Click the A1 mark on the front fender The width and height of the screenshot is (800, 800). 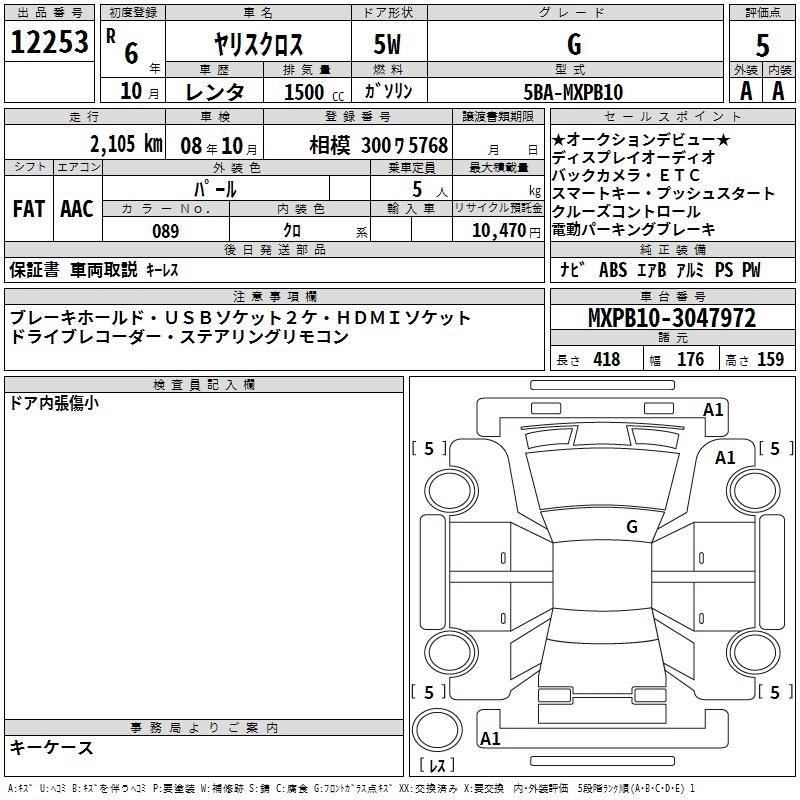pyautogui.click(x=725, y=458)
